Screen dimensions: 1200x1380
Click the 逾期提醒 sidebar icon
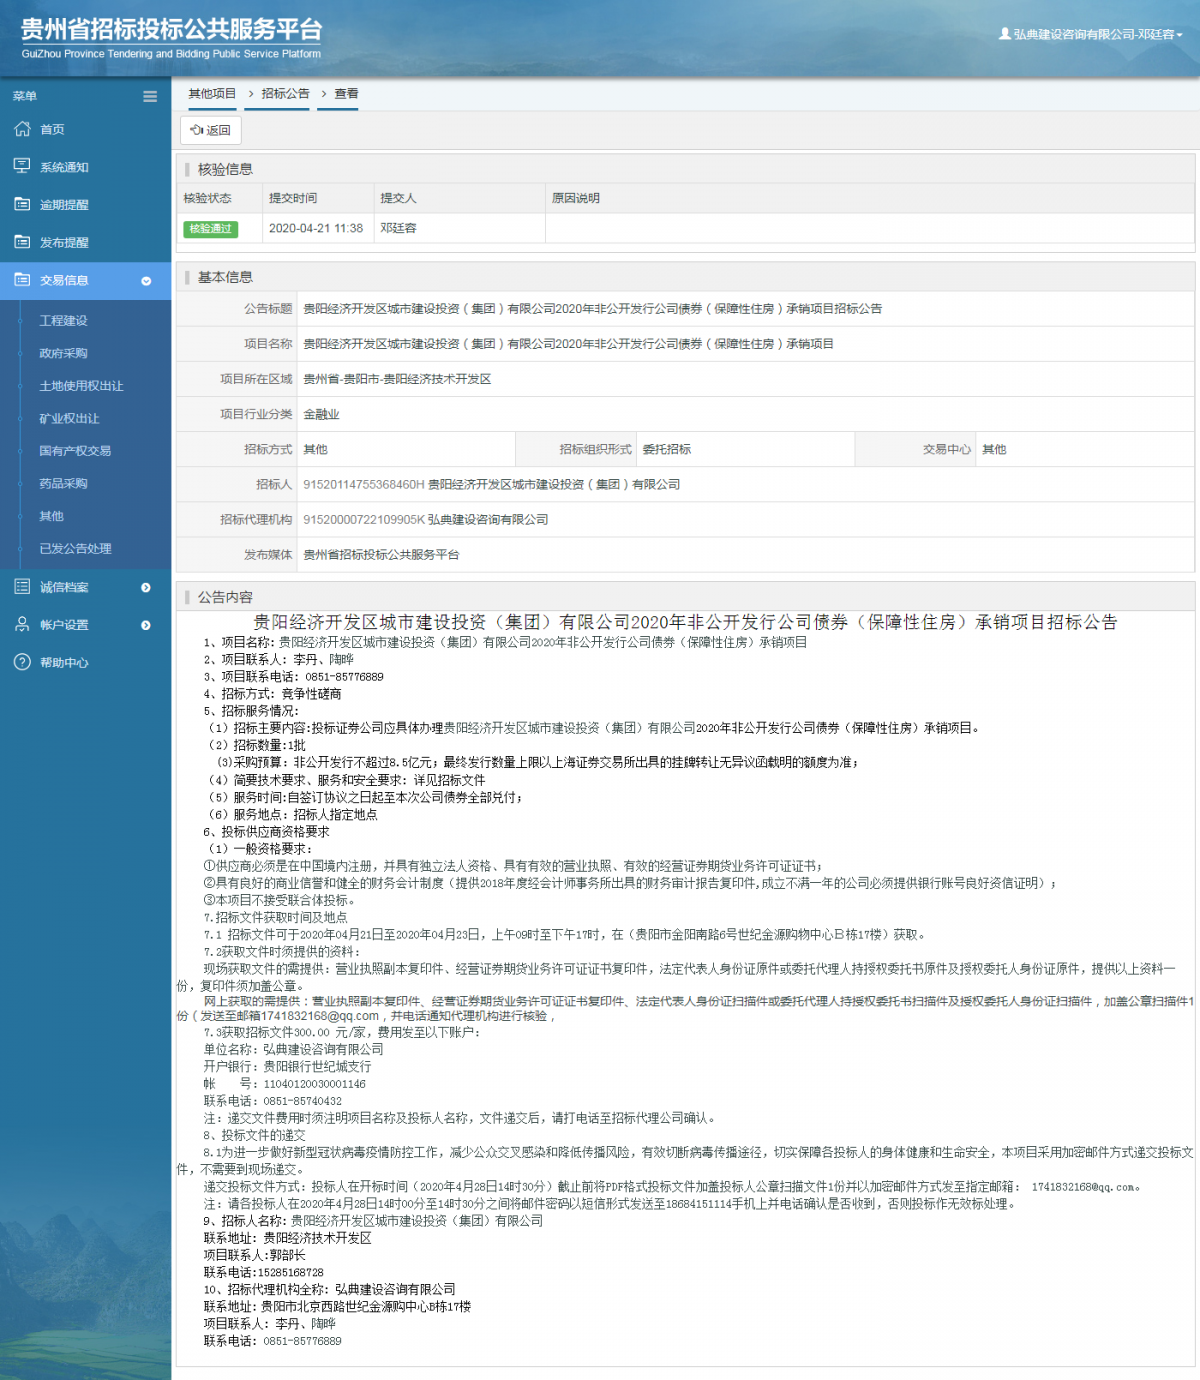(22, 204)
